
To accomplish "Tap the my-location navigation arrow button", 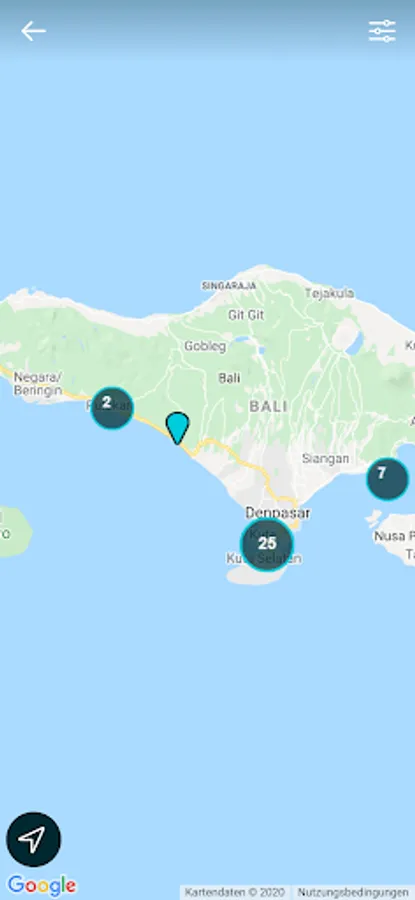I will click(33, 839).
